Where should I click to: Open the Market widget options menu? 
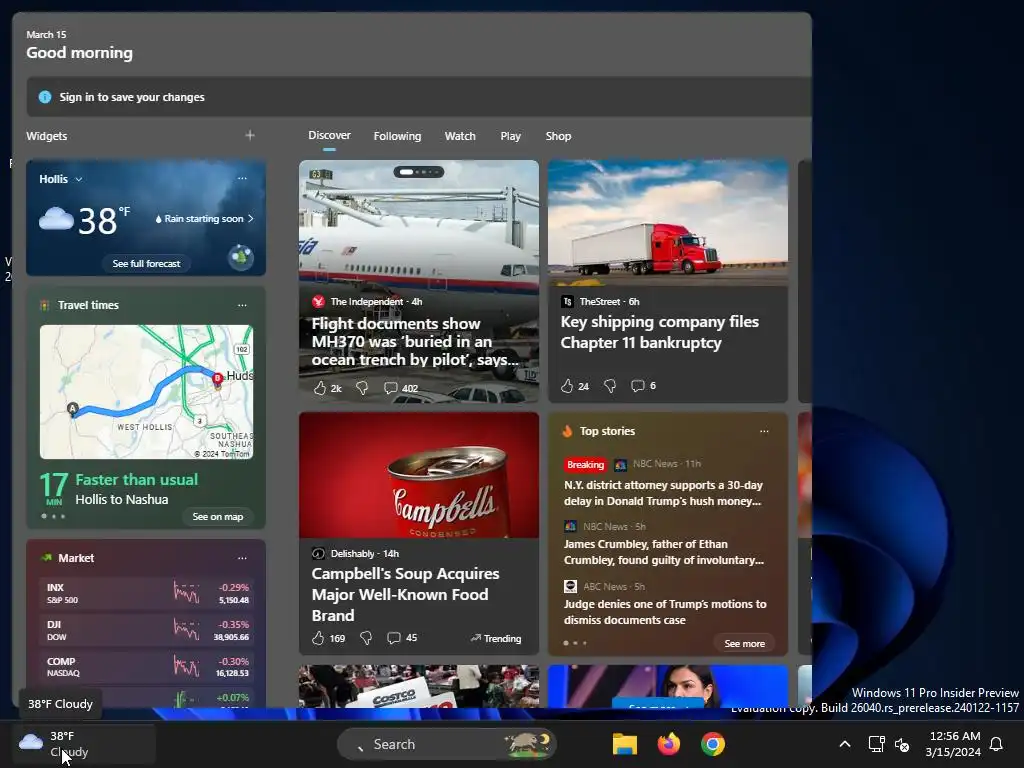(242, 558)
